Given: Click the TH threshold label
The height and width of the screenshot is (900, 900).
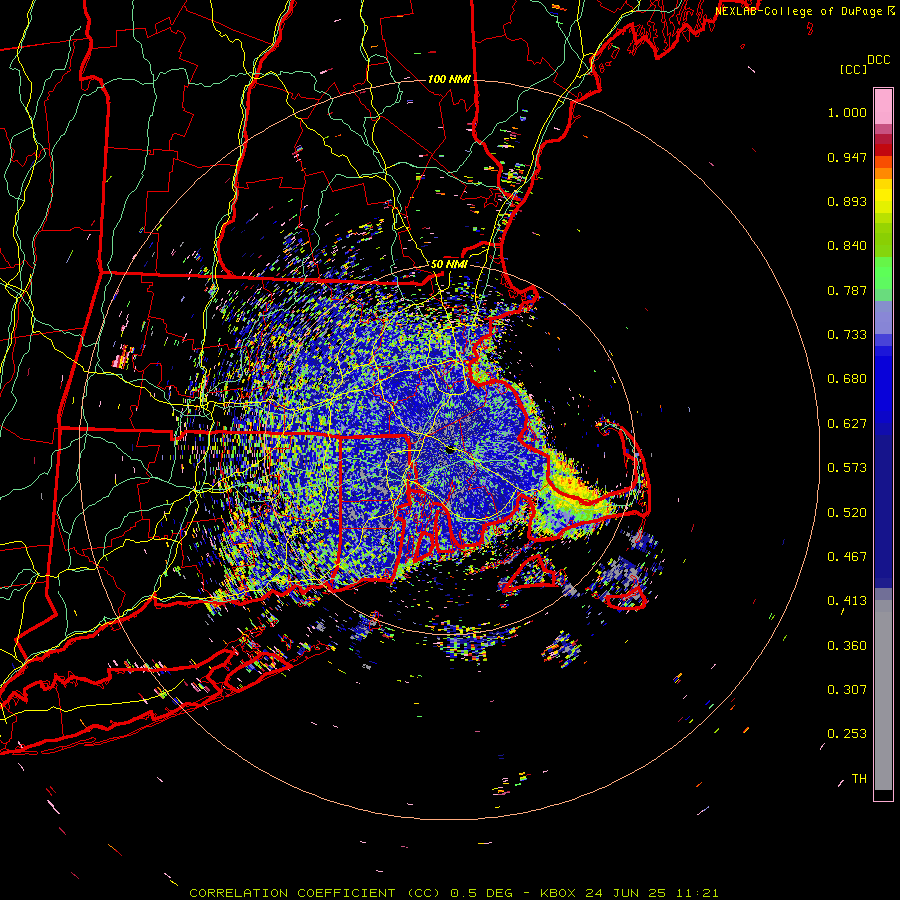Looking at the screenshot, I should pyautogui.click(x=859, y=779).
